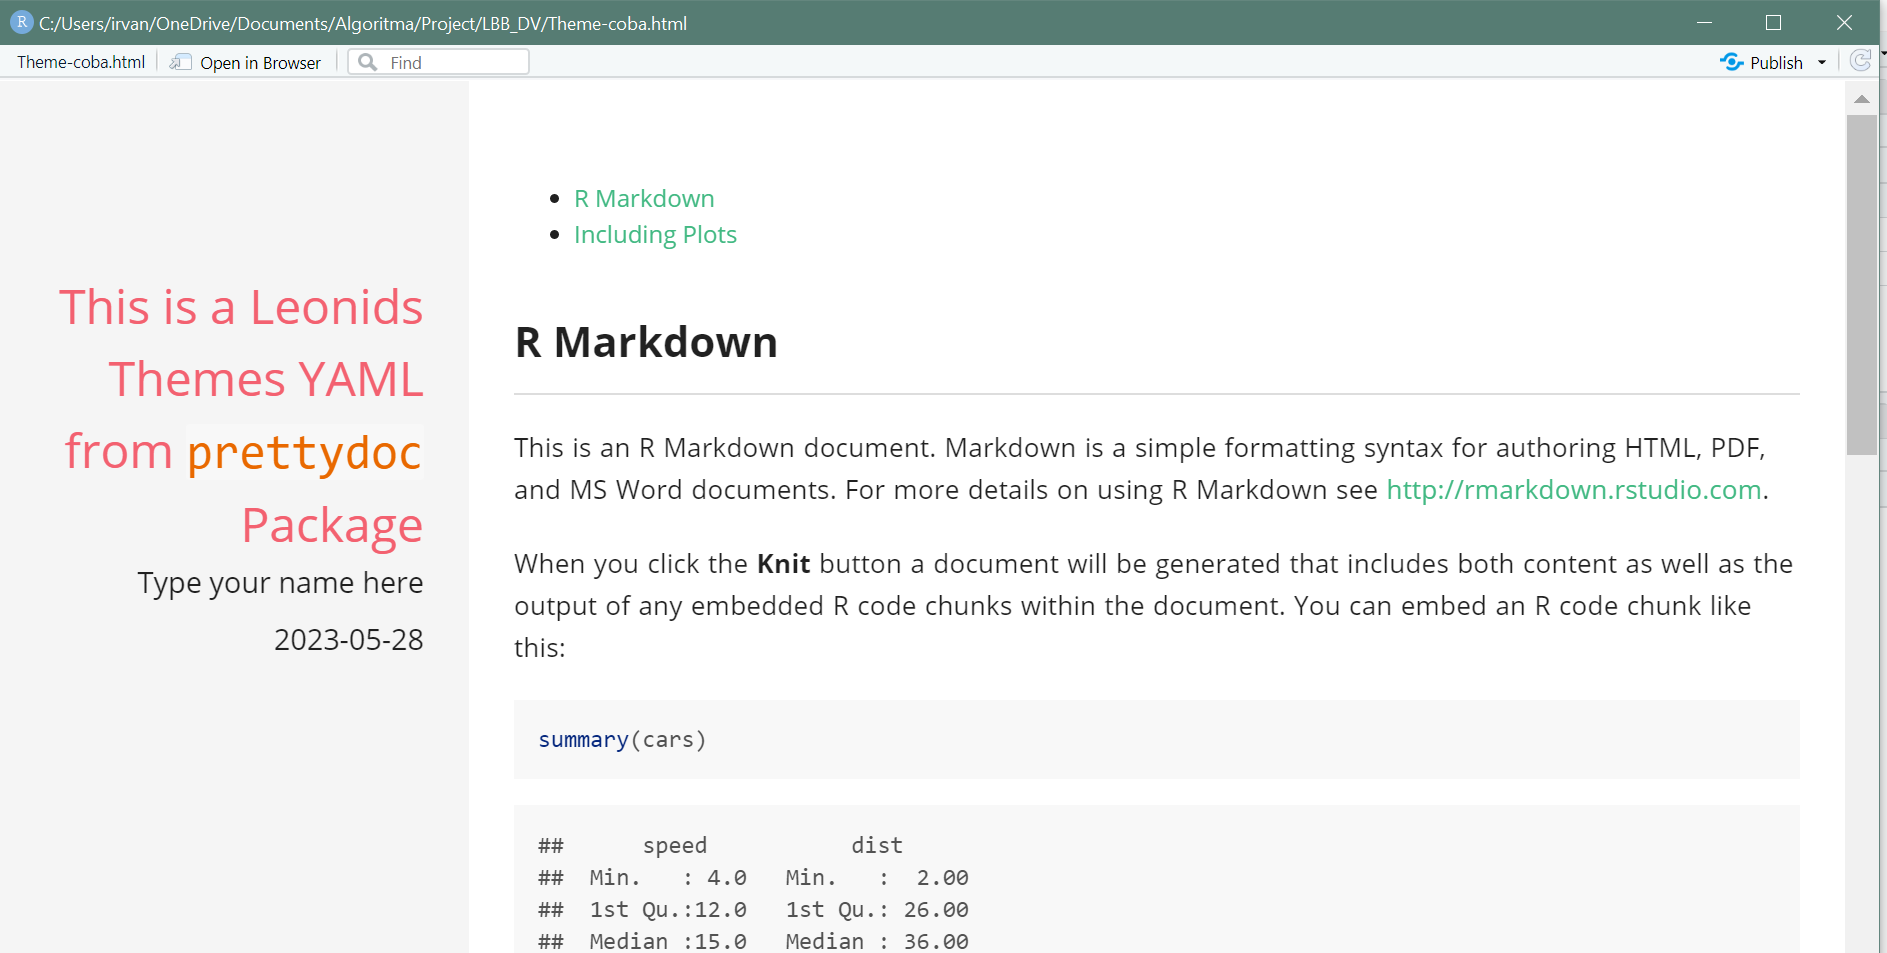
Task: Click the blue Publish icon
Action: tap(1731, 62)
